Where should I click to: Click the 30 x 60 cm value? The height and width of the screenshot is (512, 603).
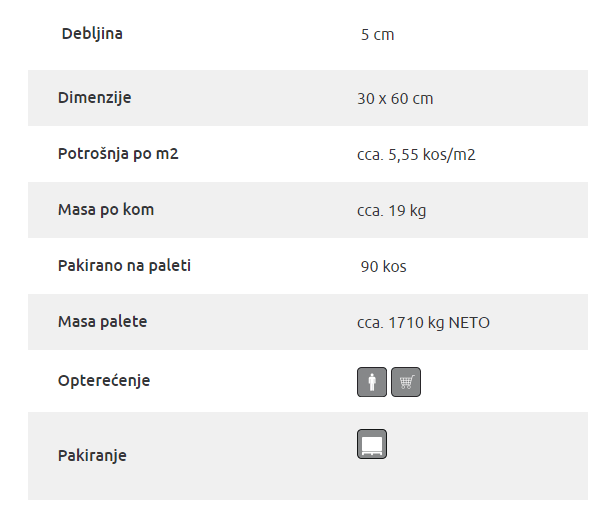(x=395, y=98)
